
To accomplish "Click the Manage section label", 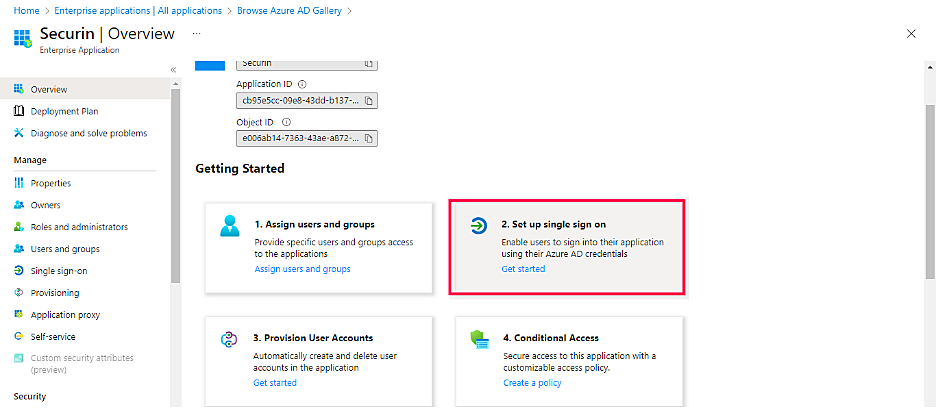I will coord(30,160).
